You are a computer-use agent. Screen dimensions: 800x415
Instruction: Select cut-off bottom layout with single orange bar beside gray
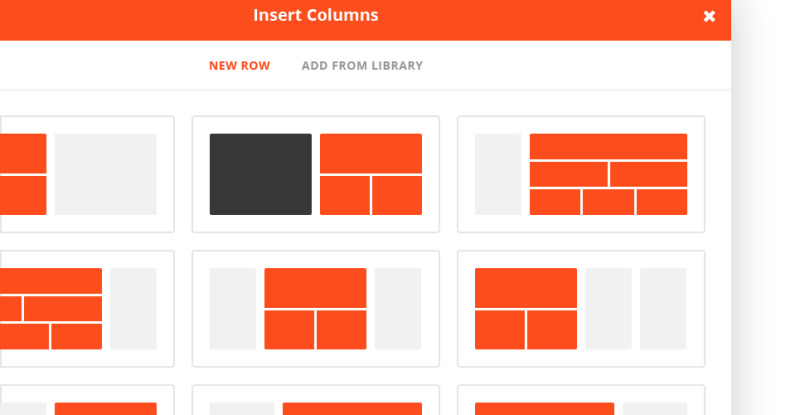click(x=87, y=400)
